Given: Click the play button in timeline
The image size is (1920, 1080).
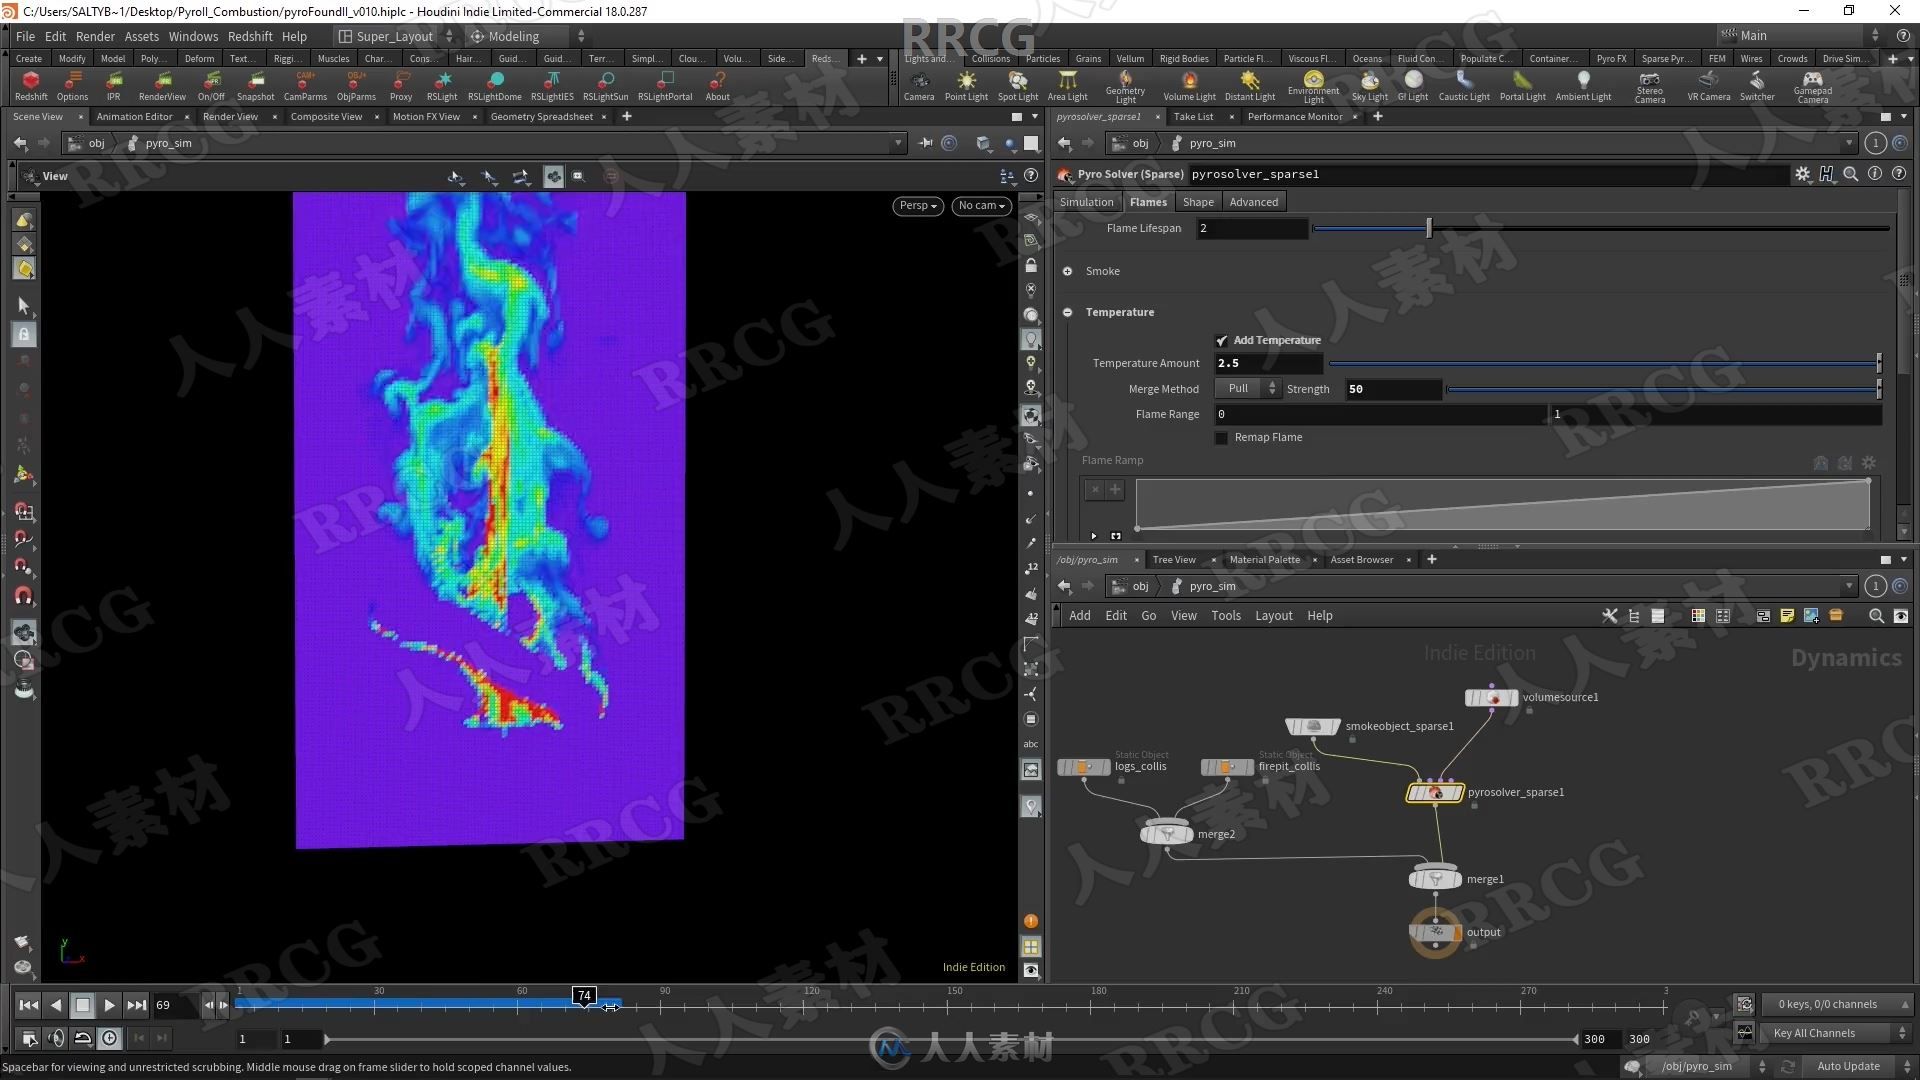Looking at the screenshot, I should 108,1005.
